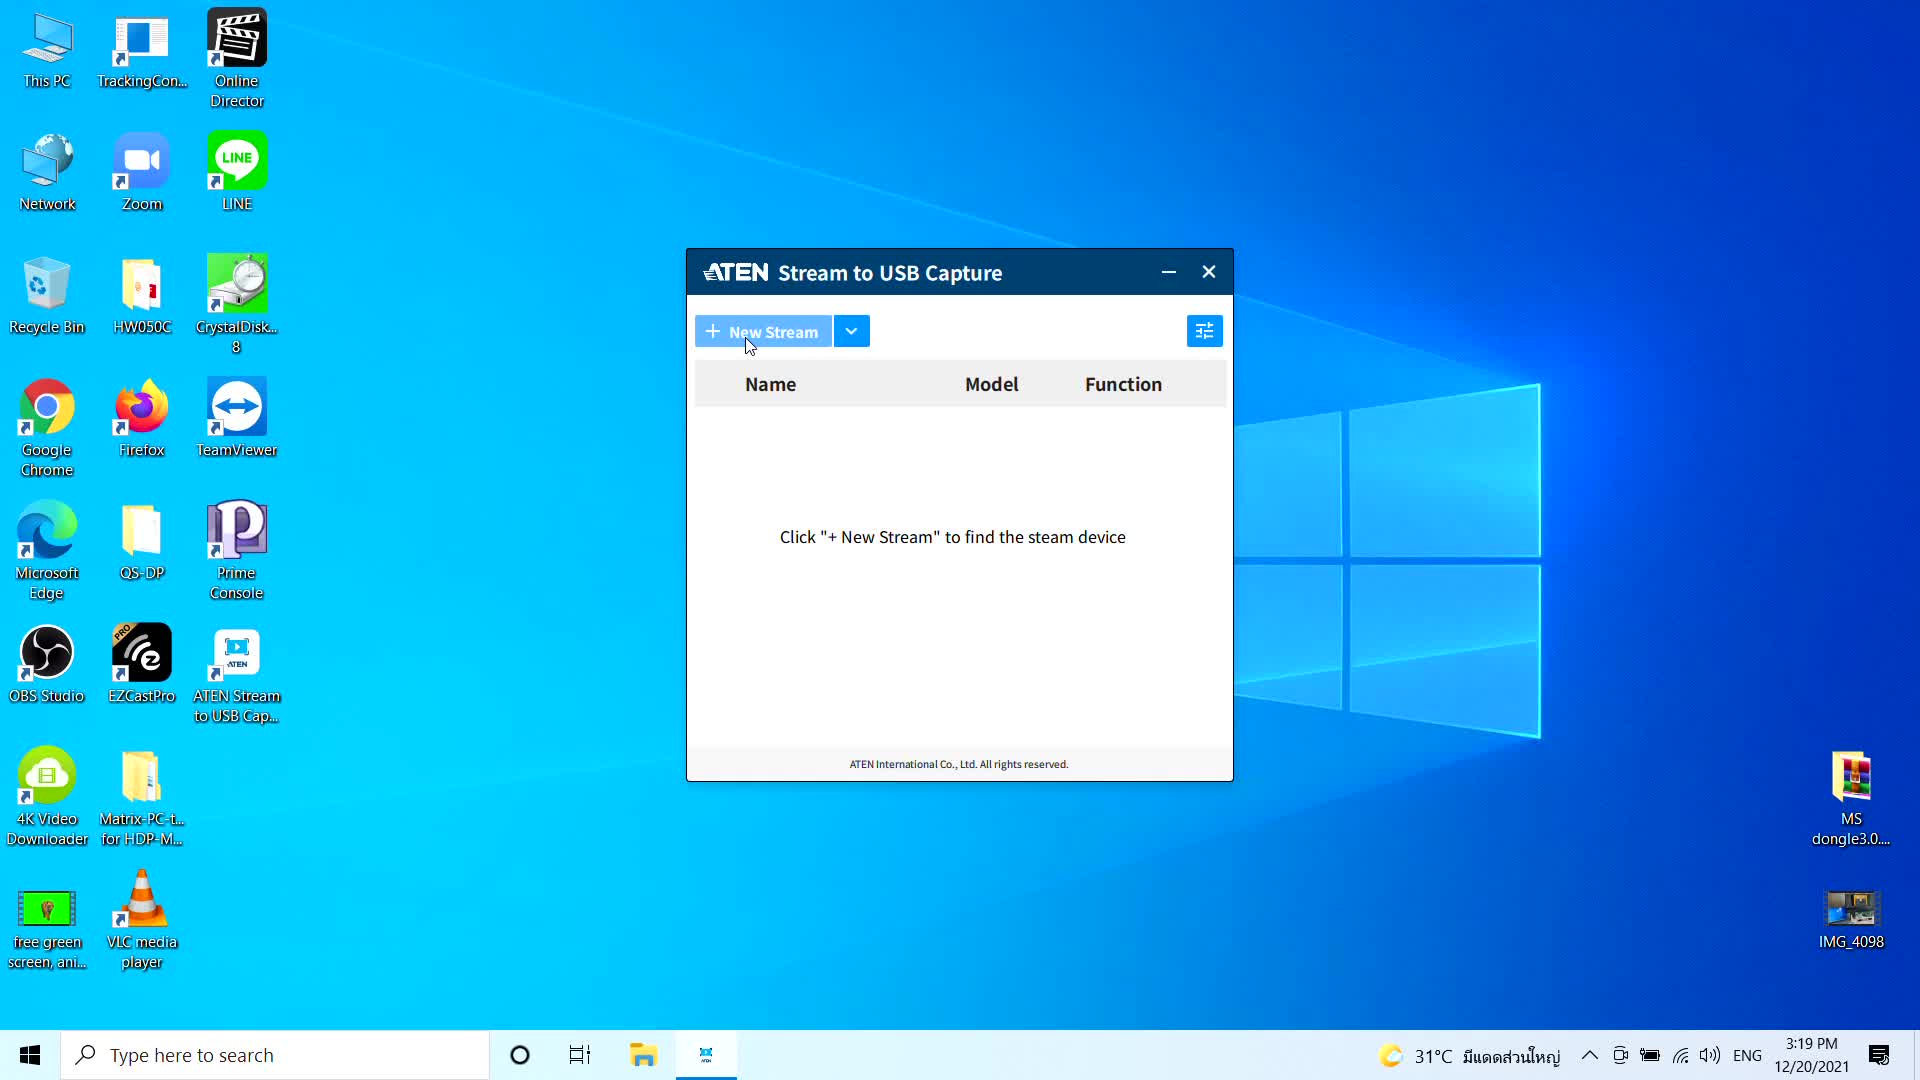
Task: Open the Windows Start menu
Action: 30,1055
